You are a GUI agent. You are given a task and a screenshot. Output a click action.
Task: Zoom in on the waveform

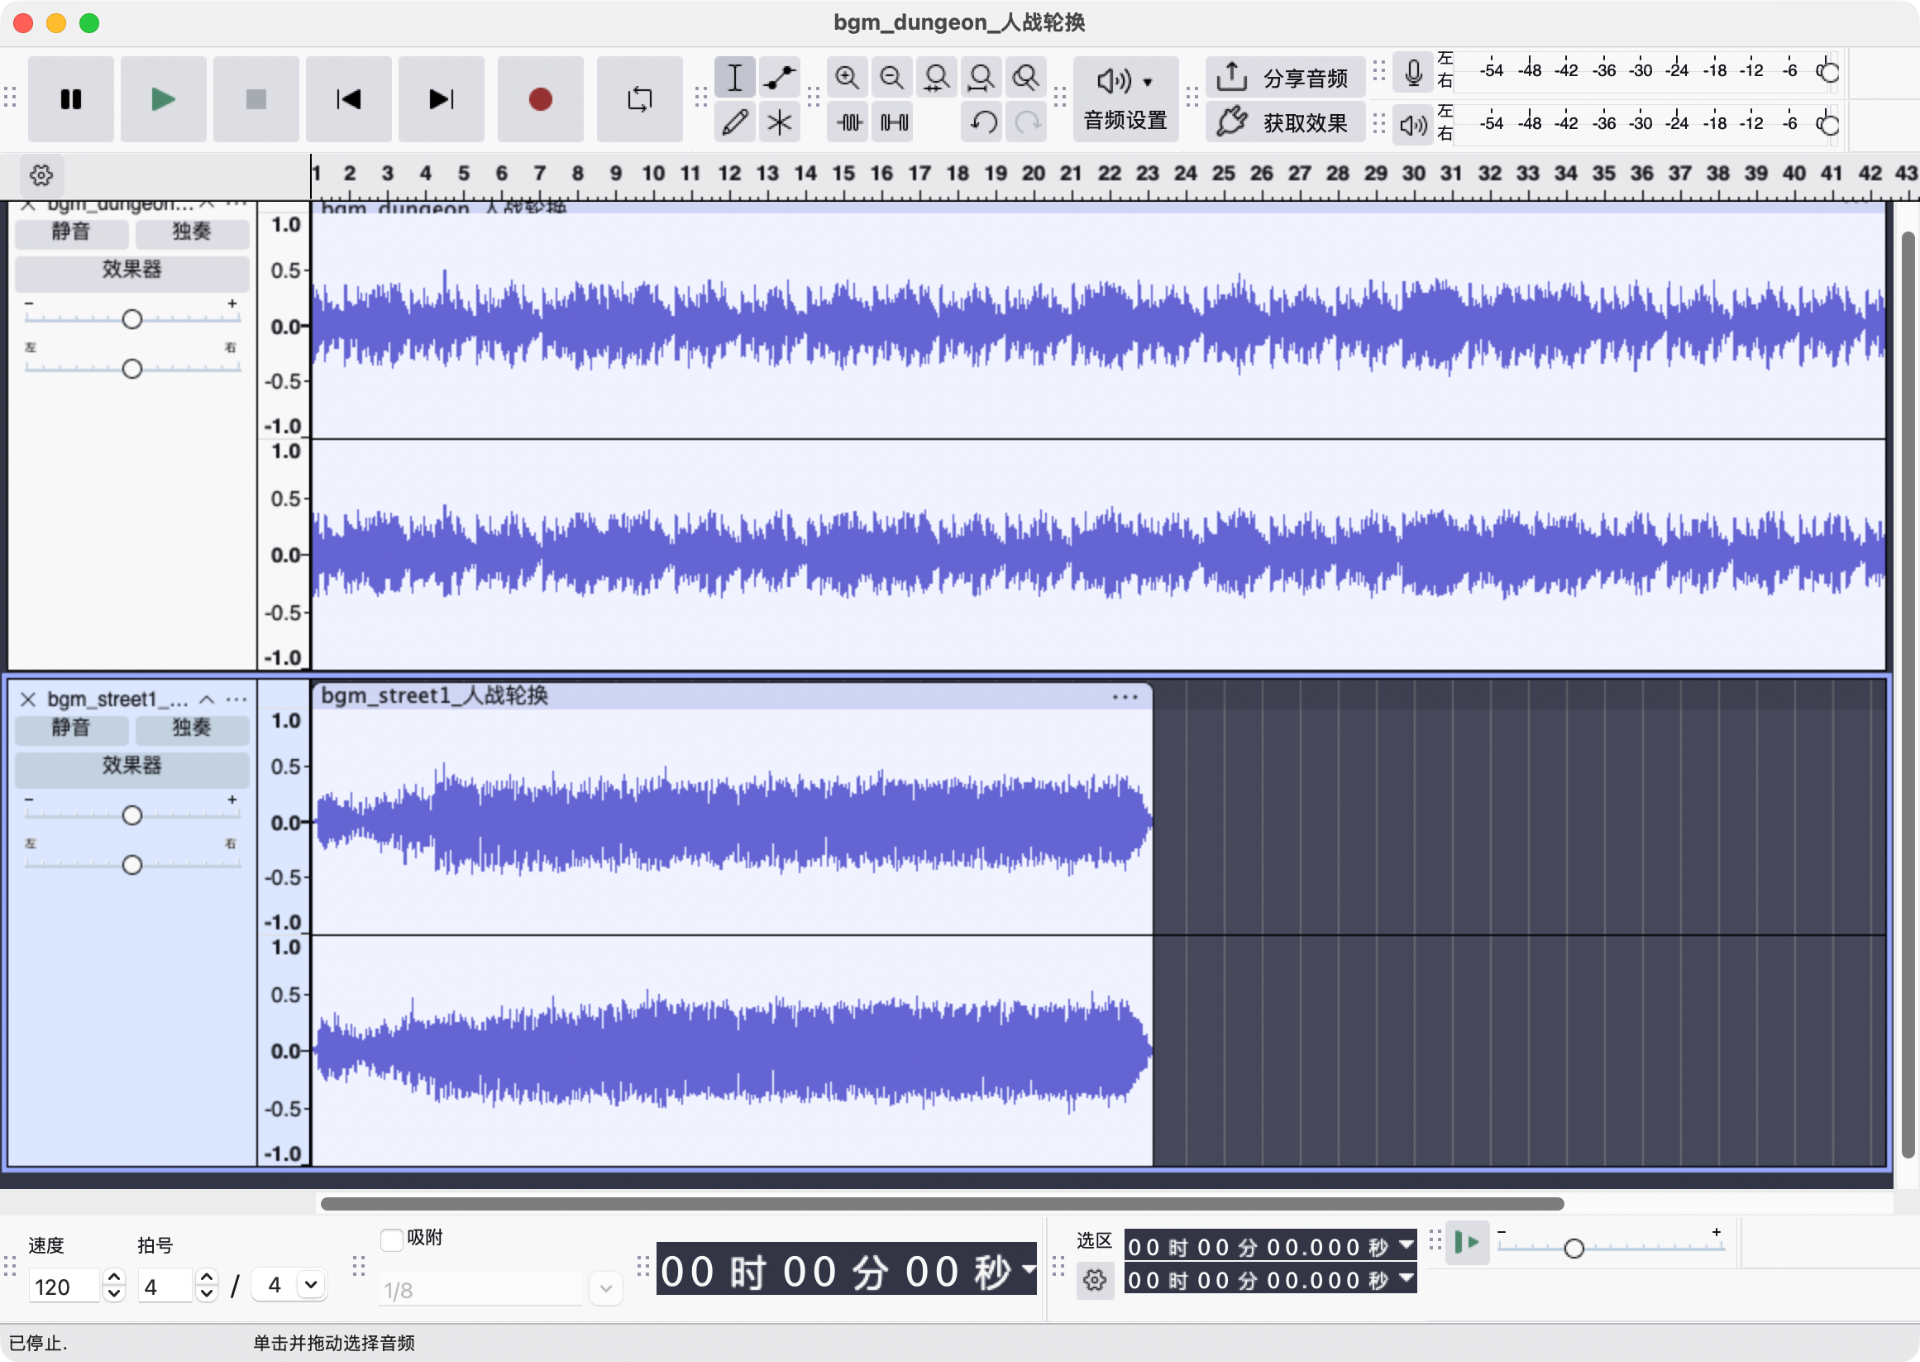click(x=847, y=77)
